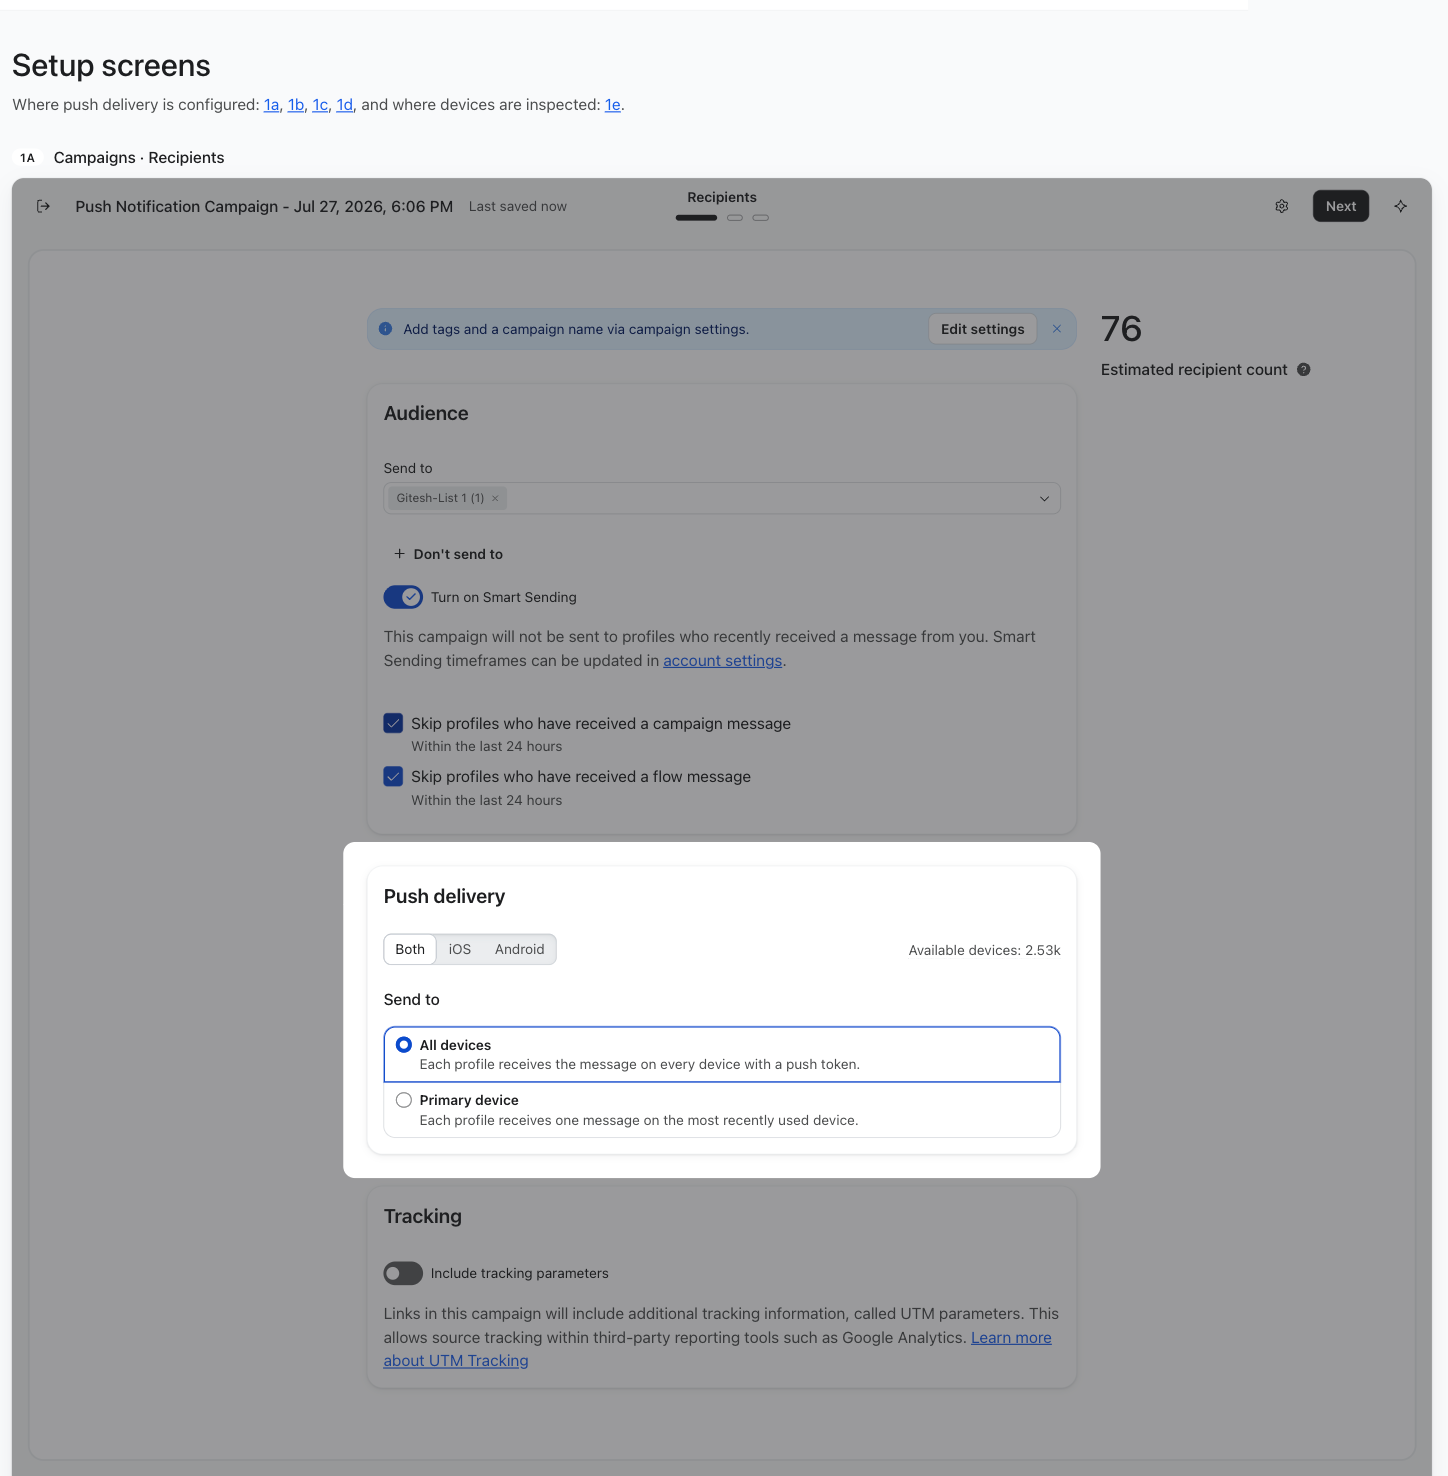
Task: Click the campaign title text
Action: (264, 206)
